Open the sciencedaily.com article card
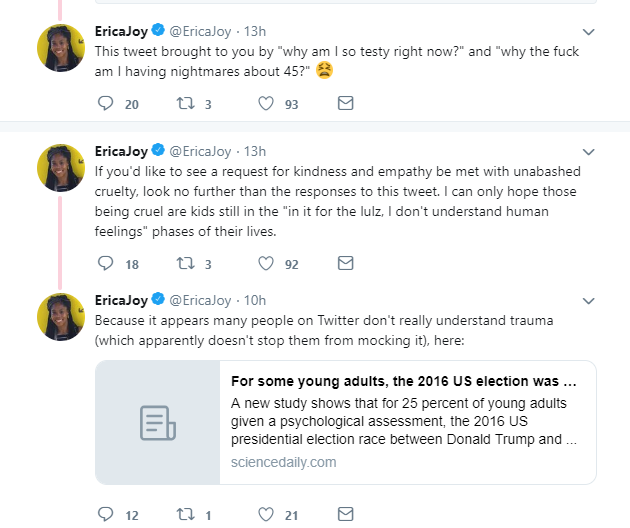The image size is (630, 528). coord(346,422)
